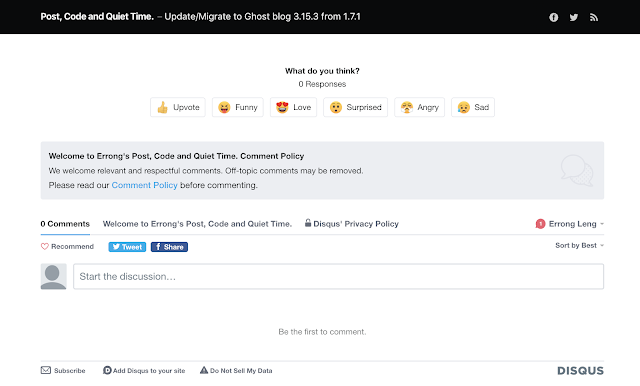React with the Surprised emoji button
Viewport: 640px width, 386px height.
[x=355, y=107]
